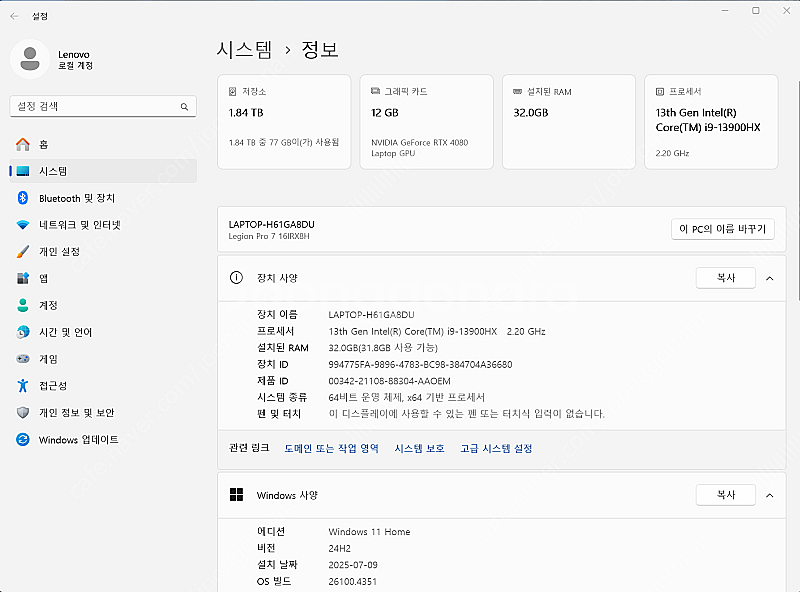
Task: Click 32.0GB(31.8GB 사용 가능) RAM value
Action: coord(383,348)
